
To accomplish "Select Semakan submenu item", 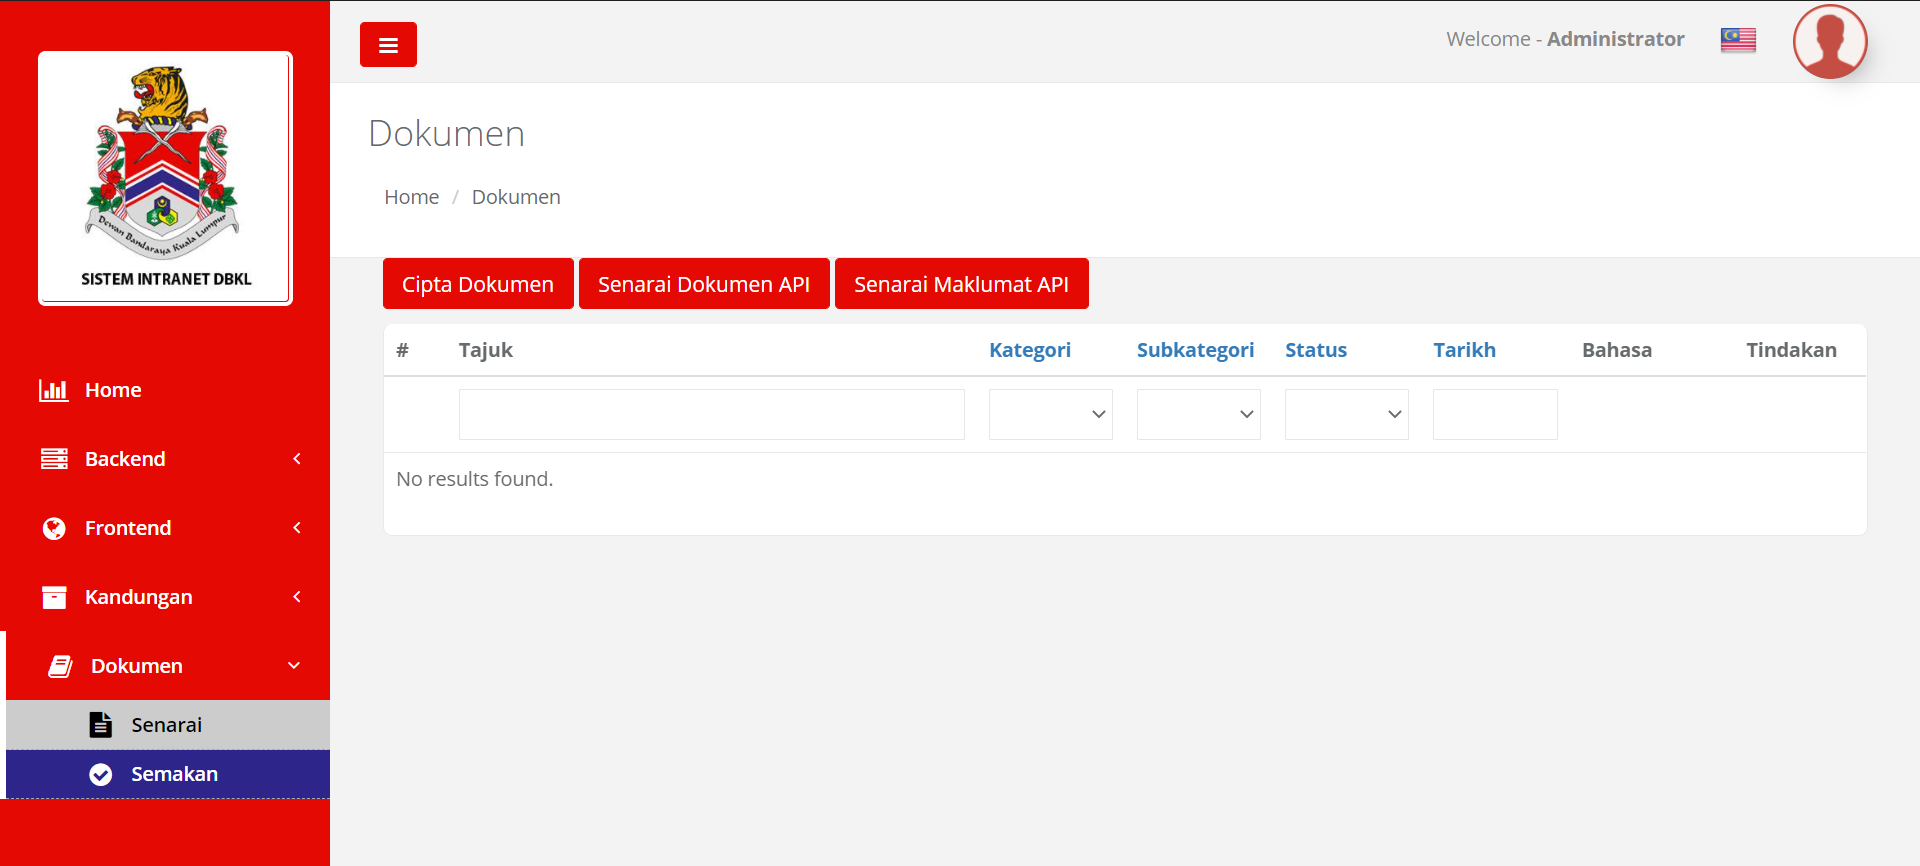I will point(174,774).
